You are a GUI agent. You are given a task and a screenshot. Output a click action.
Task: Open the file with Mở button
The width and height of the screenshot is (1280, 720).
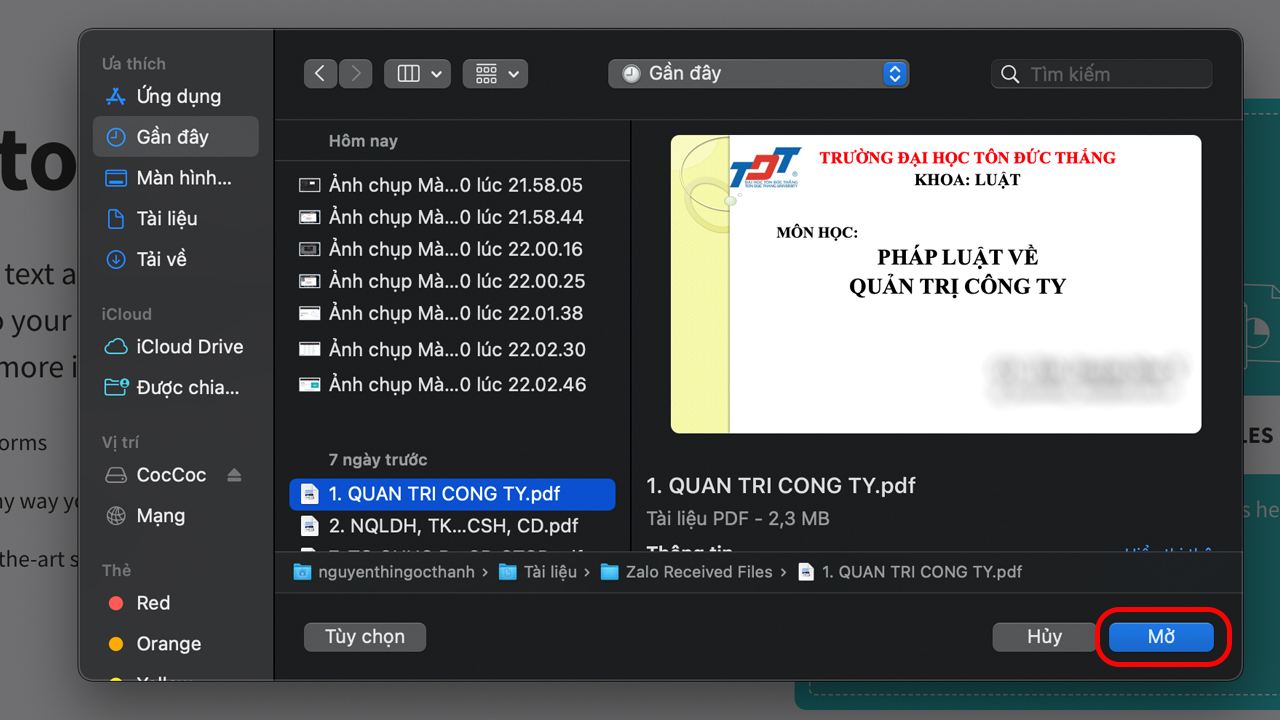pyautogui.click(x=1161, y=637)
